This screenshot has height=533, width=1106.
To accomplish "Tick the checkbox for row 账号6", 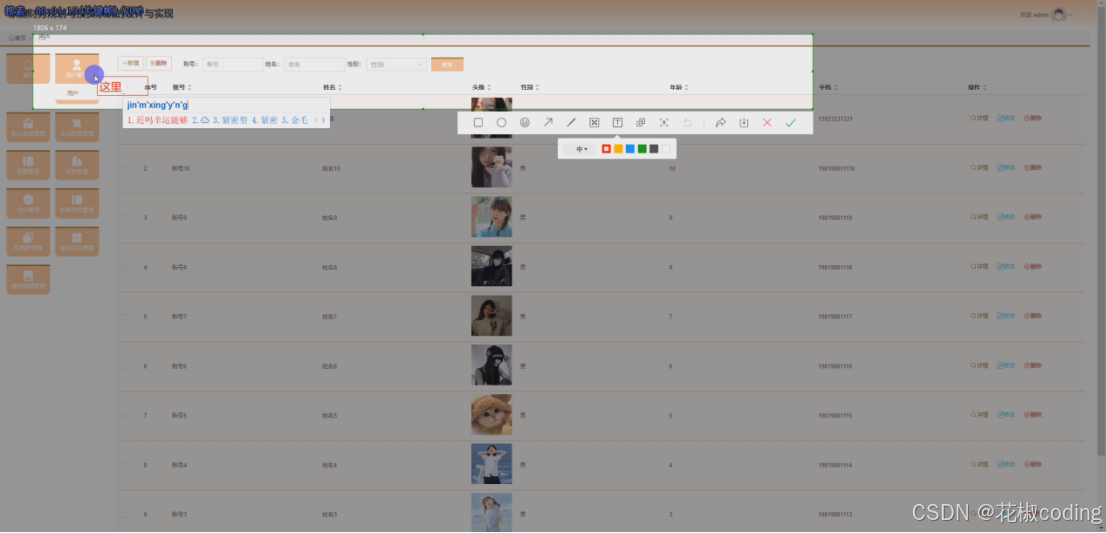I will pyautogui.click(x=124, y=367).
